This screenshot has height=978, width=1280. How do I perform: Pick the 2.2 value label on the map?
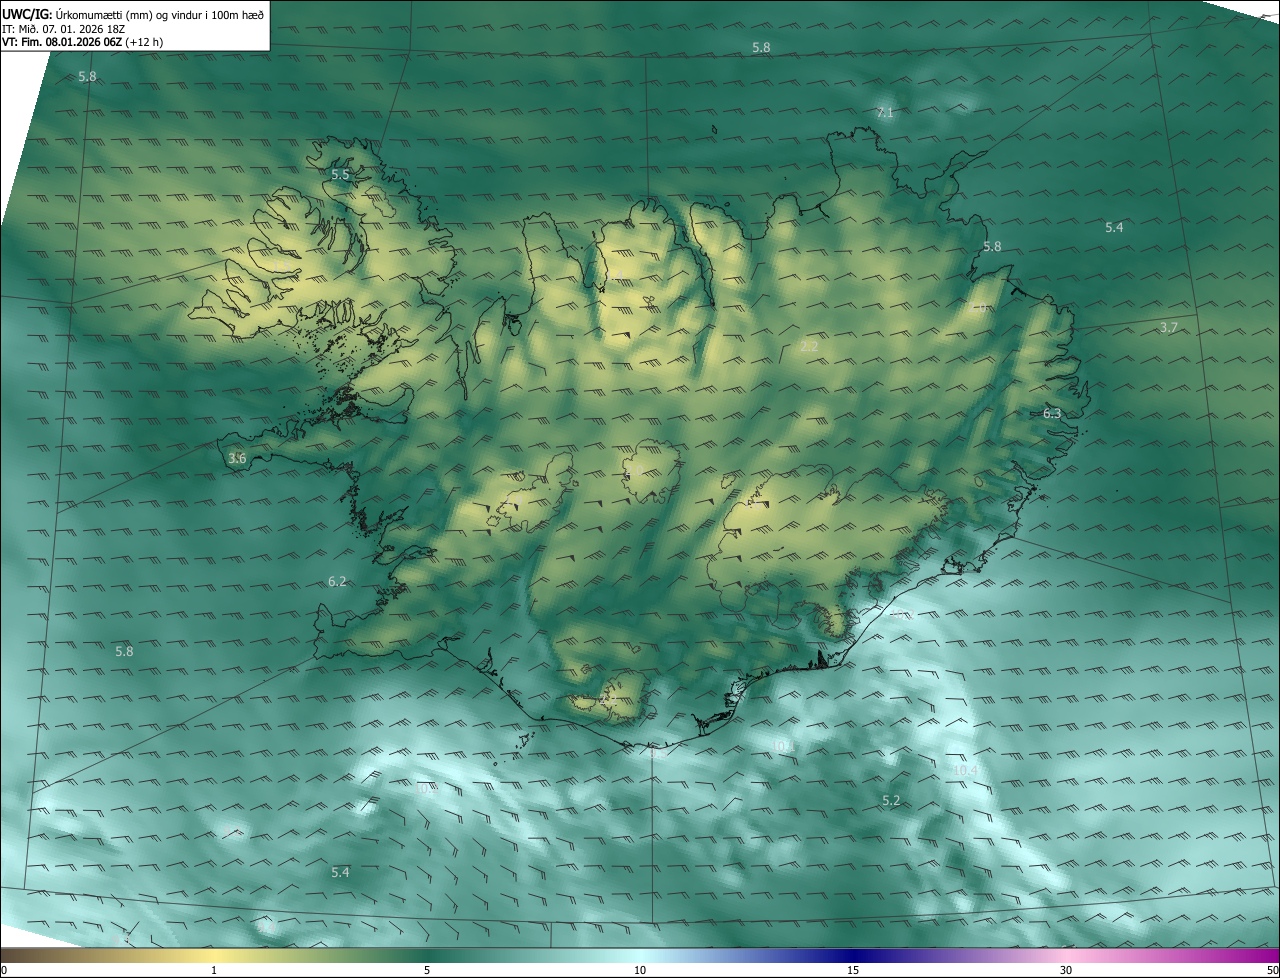[x=809, y=347]
